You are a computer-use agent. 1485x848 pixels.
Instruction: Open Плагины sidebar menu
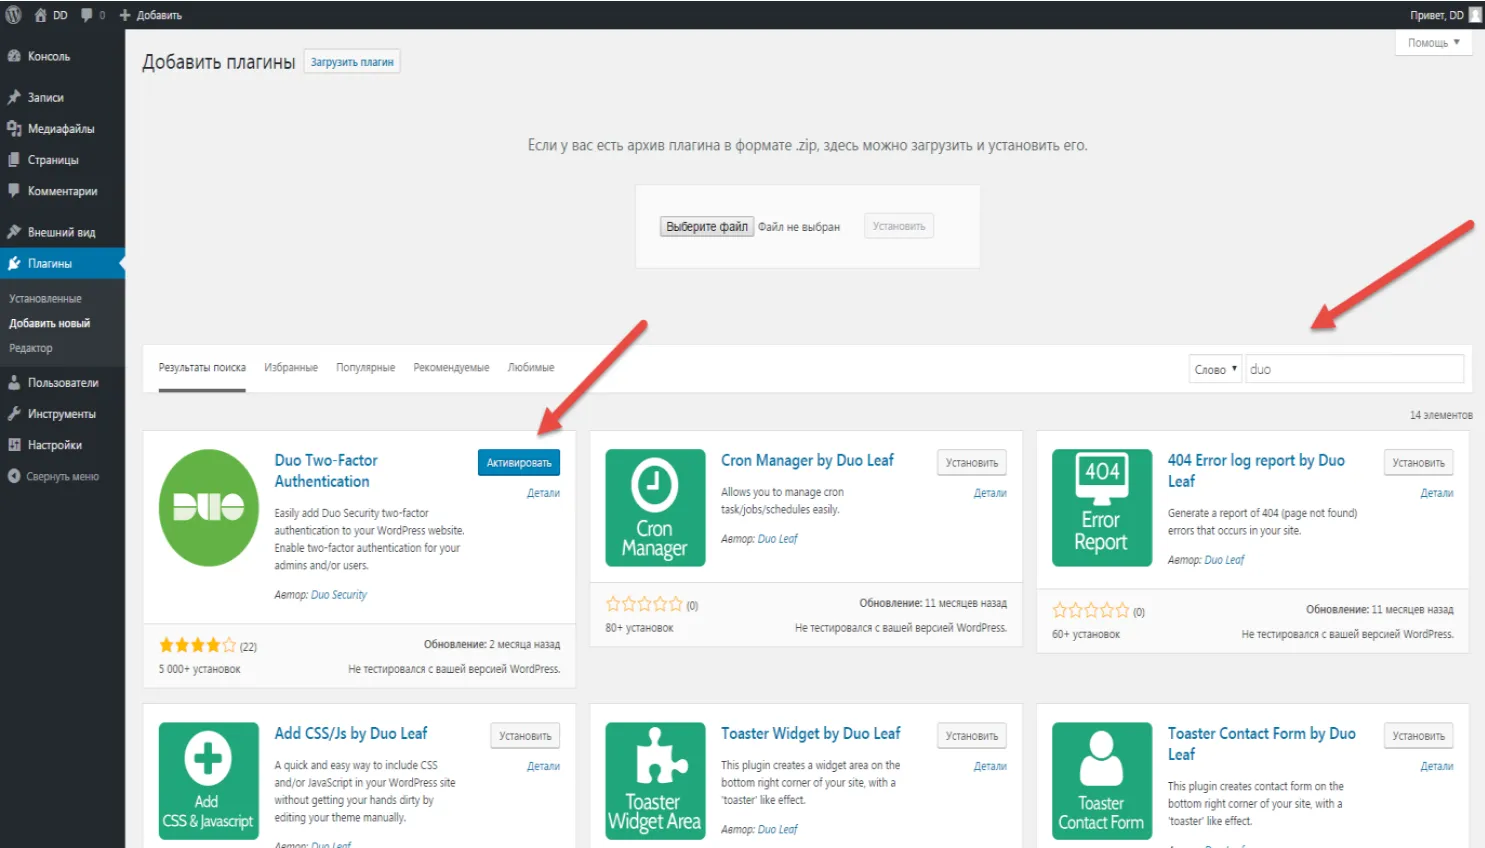click(x=62, y=263)
